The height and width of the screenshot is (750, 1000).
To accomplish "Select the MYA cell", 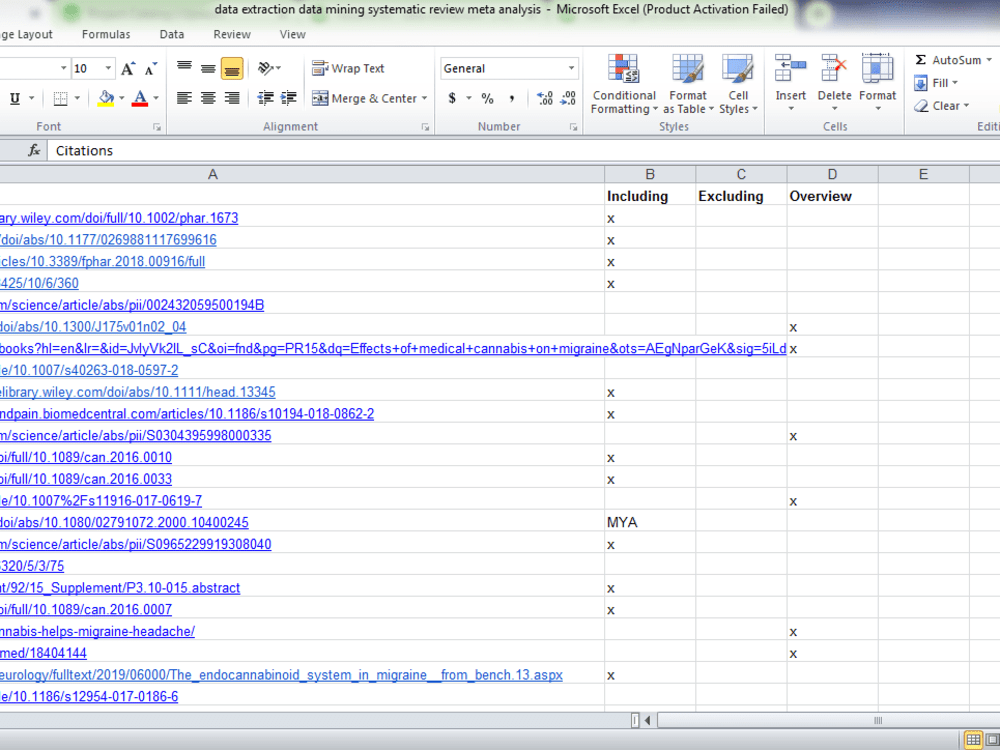I will click(x=650, y=522).
